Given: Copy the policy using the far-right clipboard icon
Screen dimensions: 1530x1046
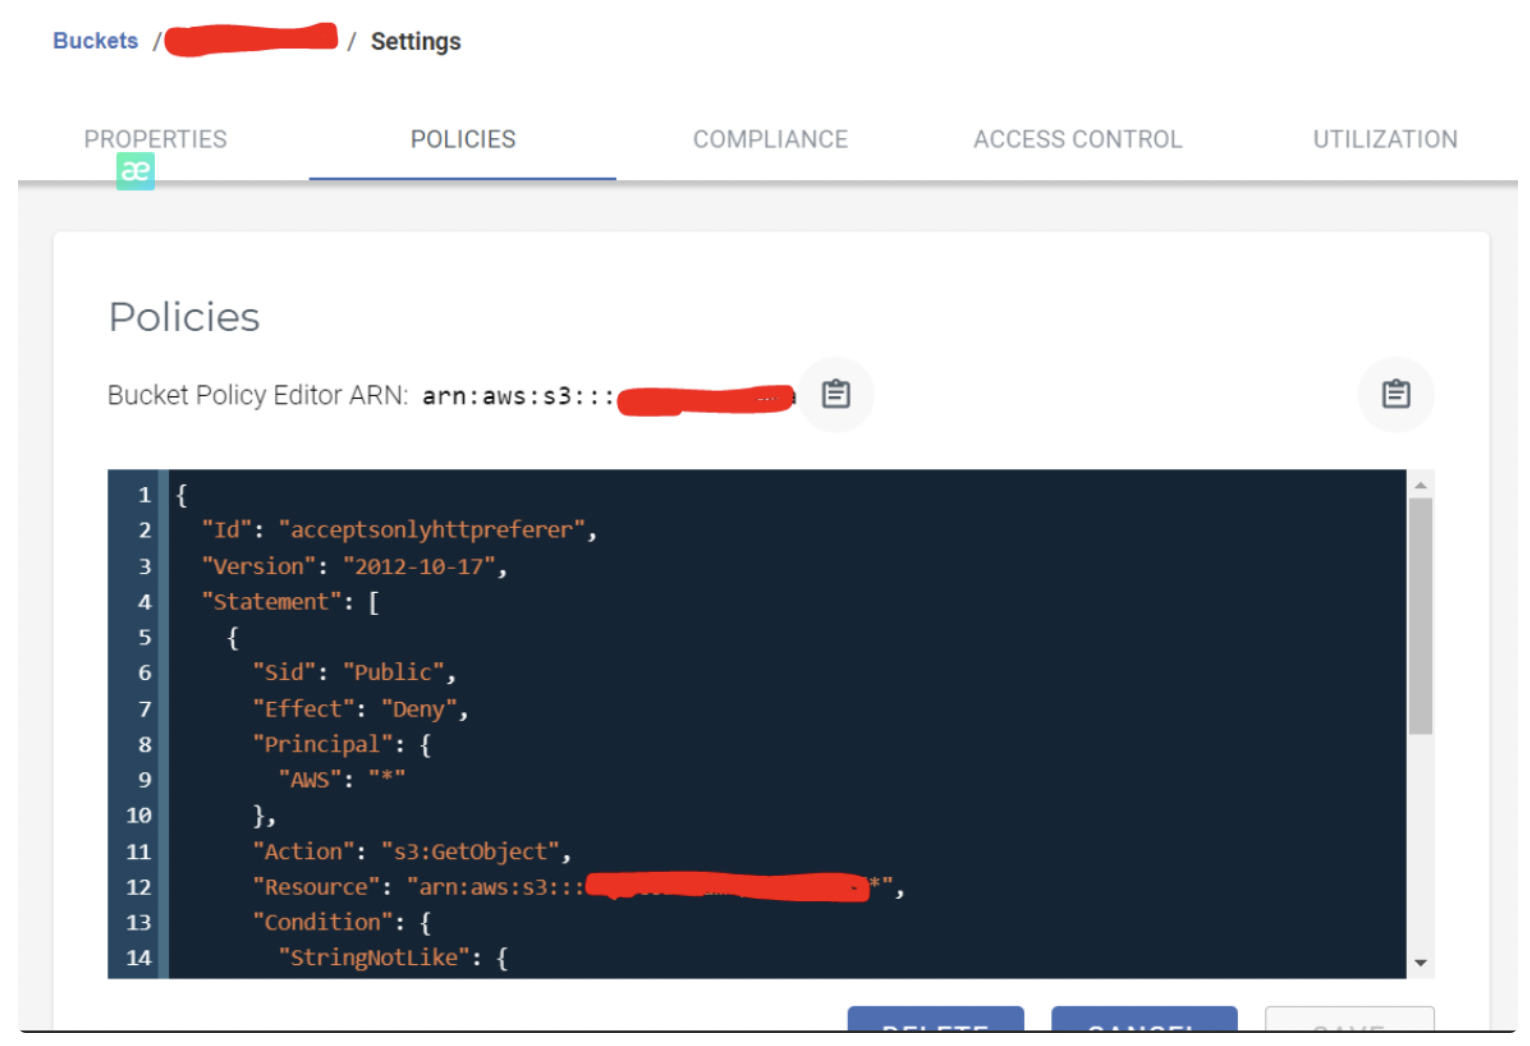Looking at the screenshot, I should [x=1396, y=395].
